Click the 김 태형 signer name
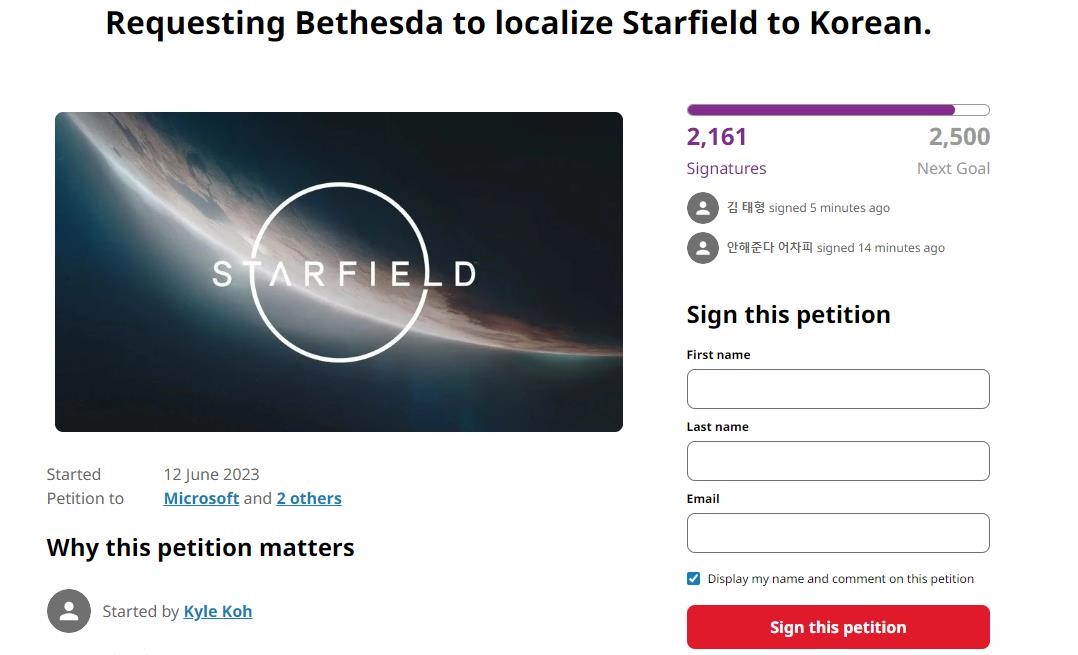This screenshot has height=655, width=1078. 746,208
